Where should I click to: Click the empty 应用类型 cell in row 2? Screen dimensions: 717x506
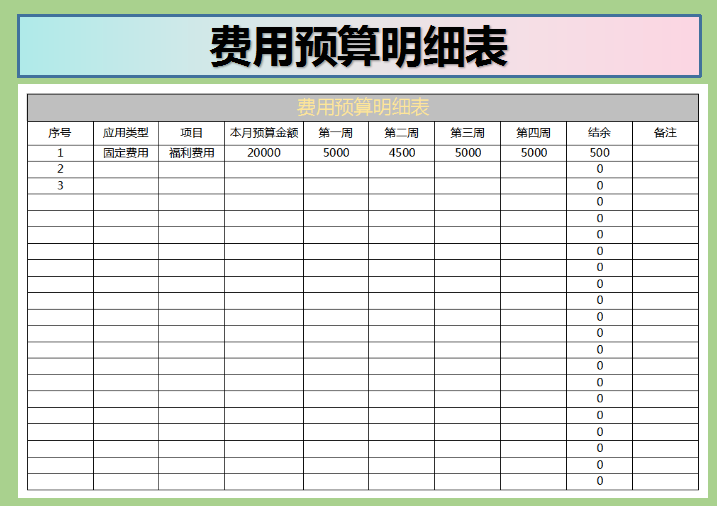[126, 169]
